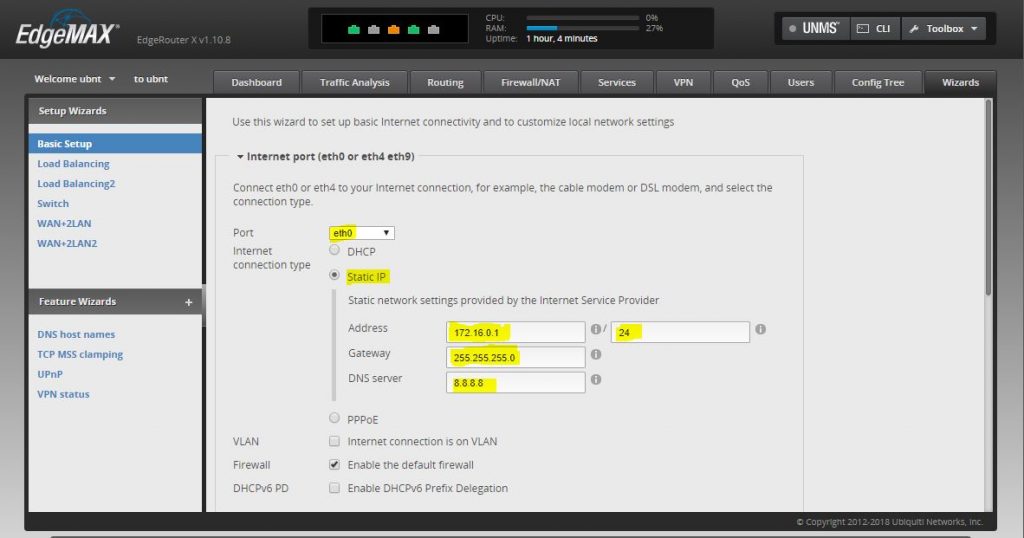1024x538 pixels.
Task: Collapse the Internet port section
Action: [x=240, y=157]
